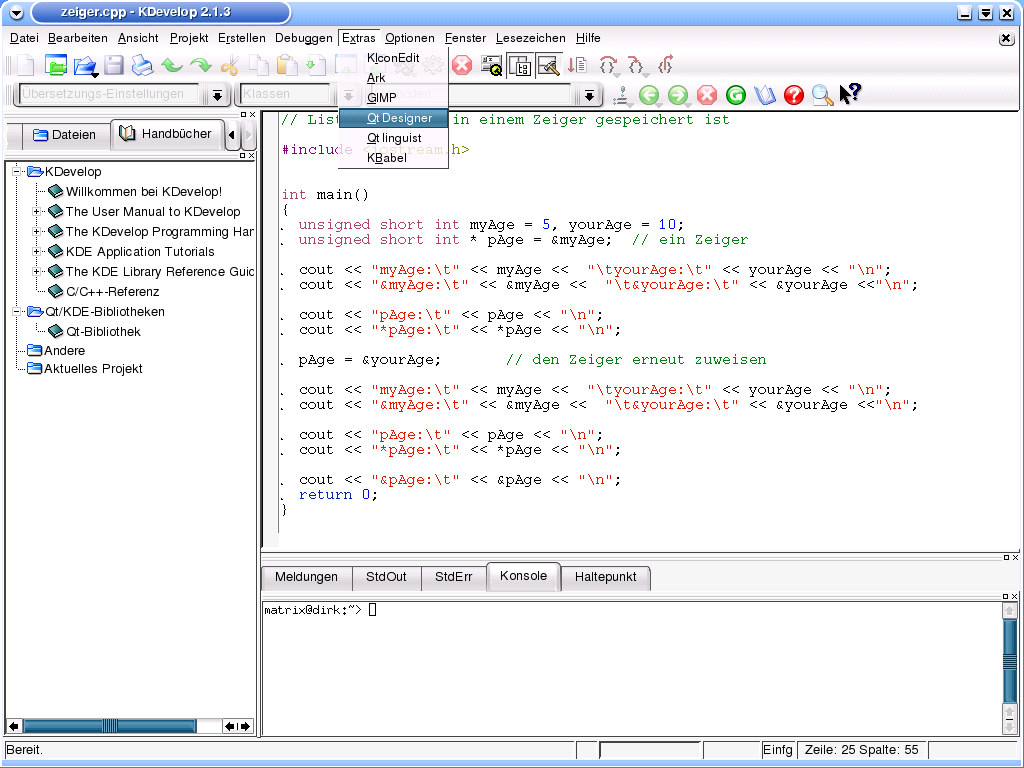Expand The User Manual to KDevelop node
This screenshot has width=1024, height=768.
coord(38,212)
